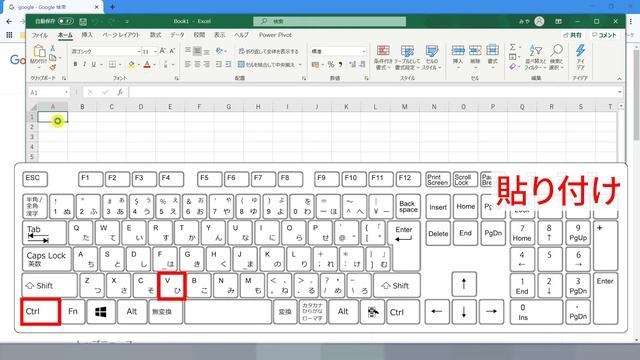Open Merge and Center options arrow
This screenshot has height=360, width=640.
[x=300, y=64]
